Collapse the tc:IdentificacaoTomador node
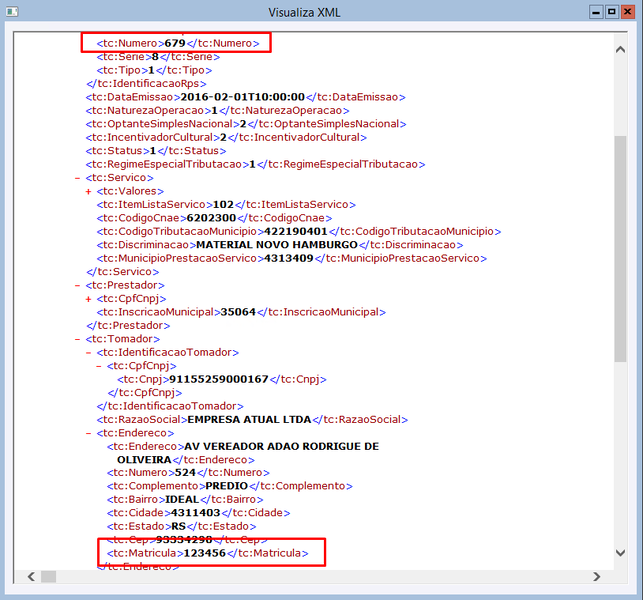 tap(88, 353)
